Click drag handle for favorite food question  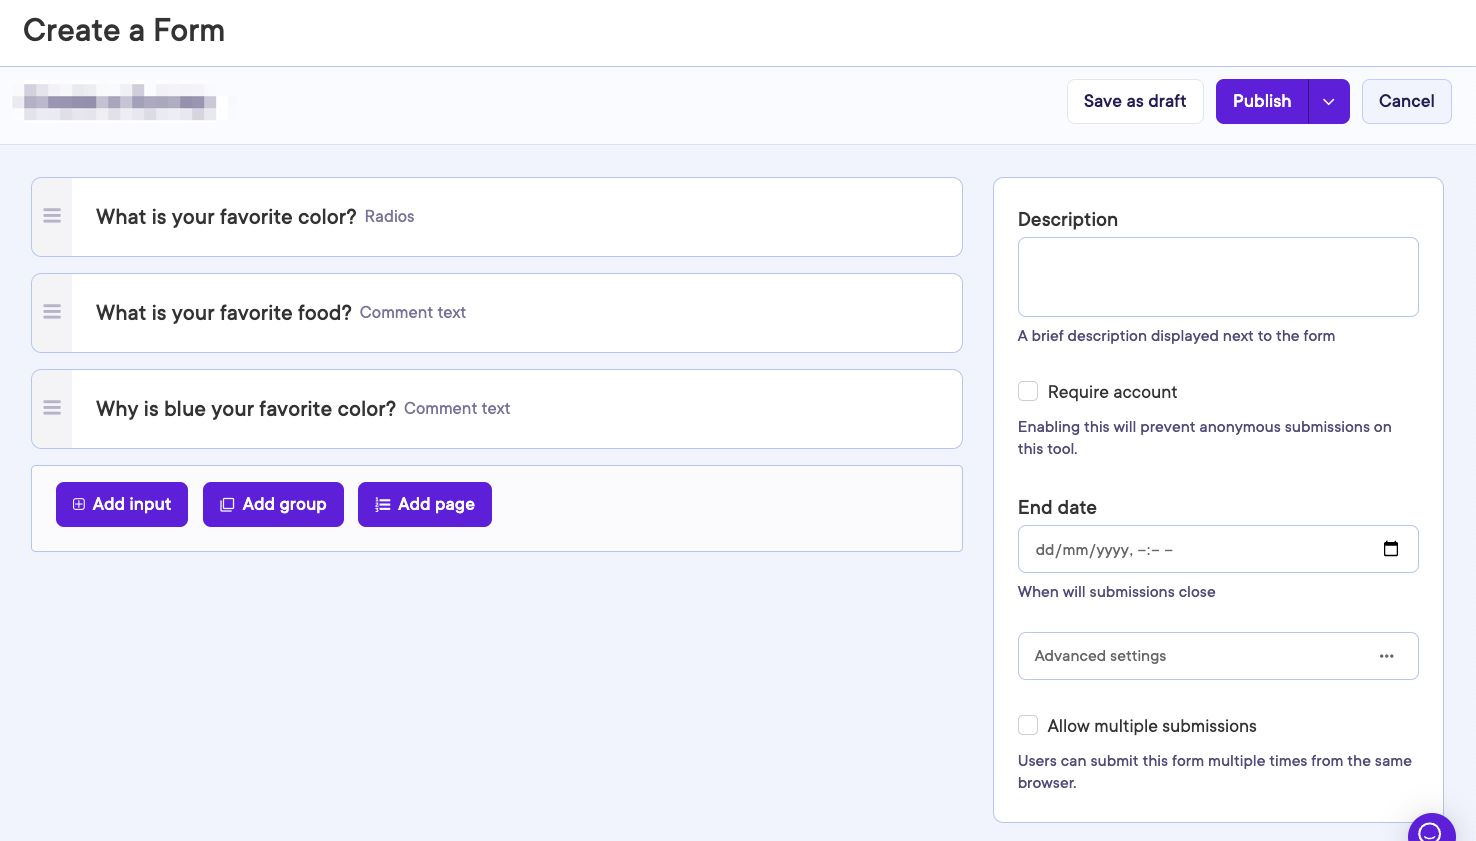[x=52, y=312]
